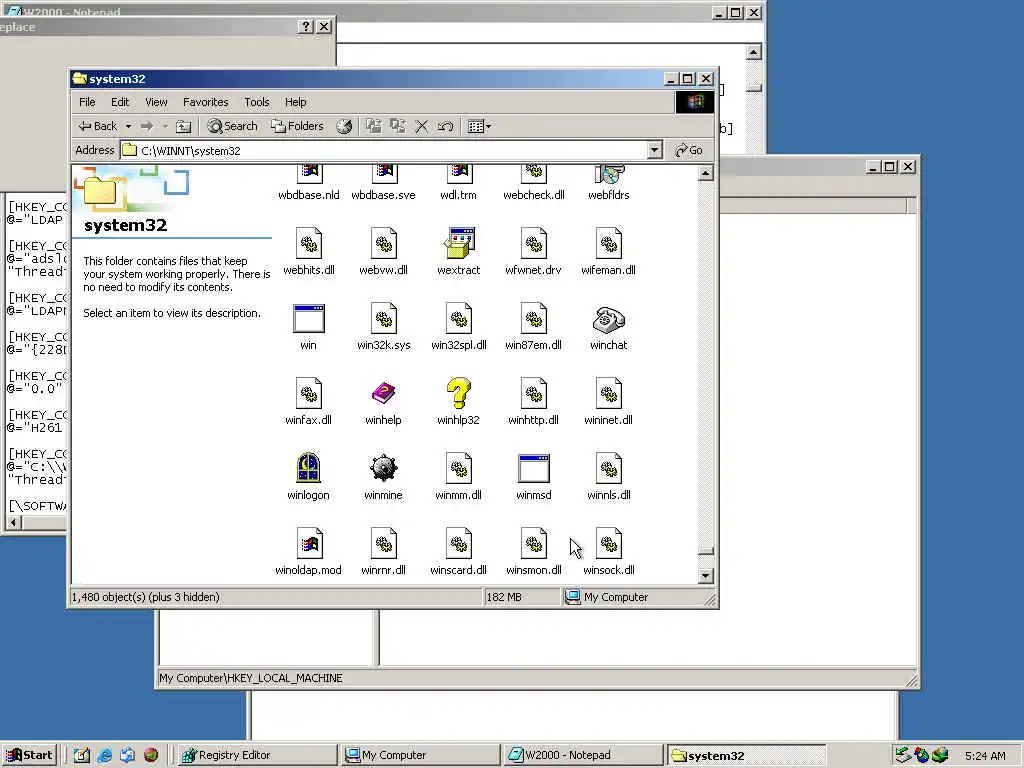
Task: Click the Undo toolbar icon
Action: 446,126
